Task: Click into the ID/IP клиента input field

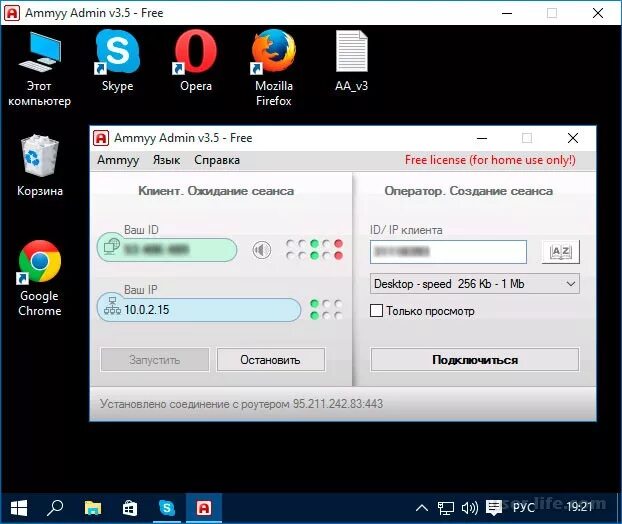Action: pos(448,251)
